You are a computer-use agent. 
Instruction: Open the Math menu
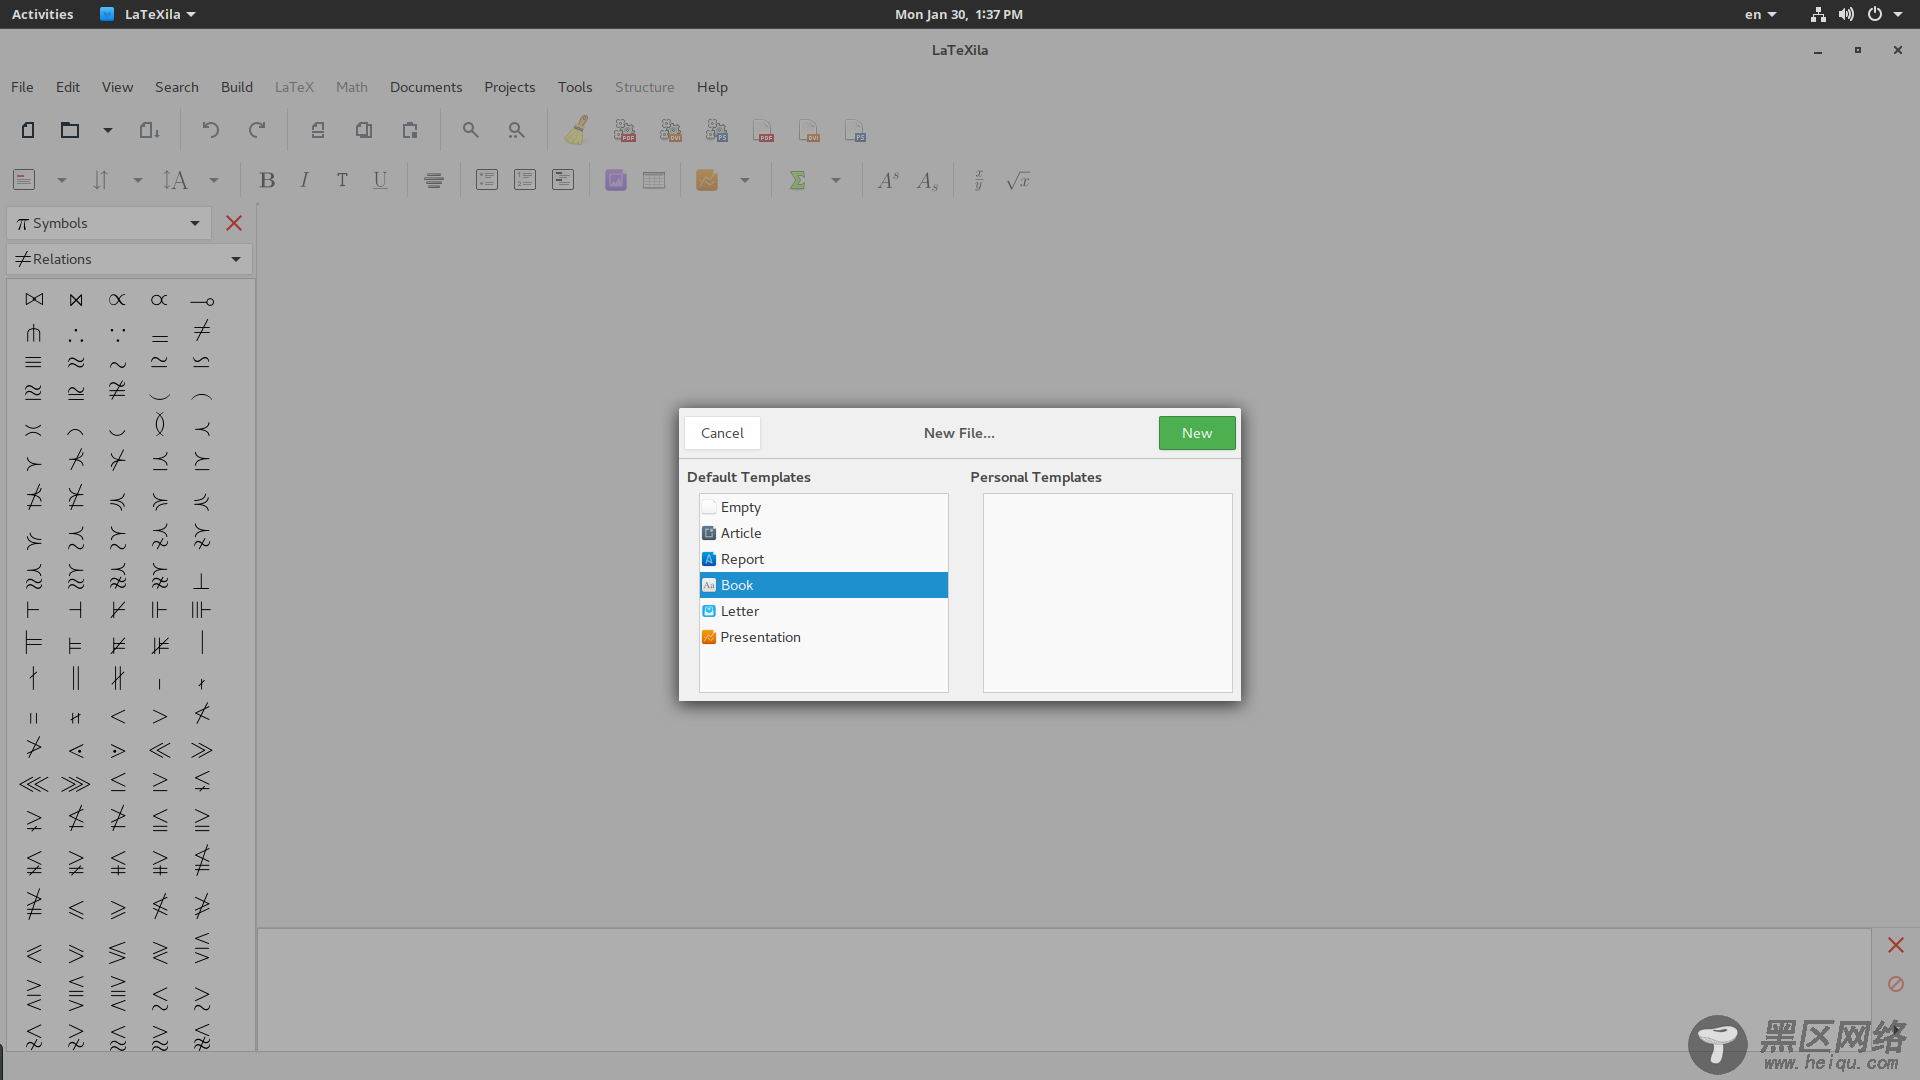click(351, 86)
